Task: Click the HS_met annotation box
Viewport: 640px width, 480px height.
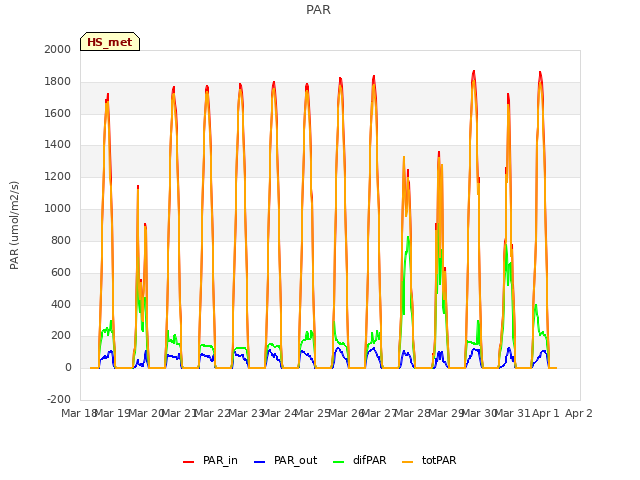Action: (110, 42)
